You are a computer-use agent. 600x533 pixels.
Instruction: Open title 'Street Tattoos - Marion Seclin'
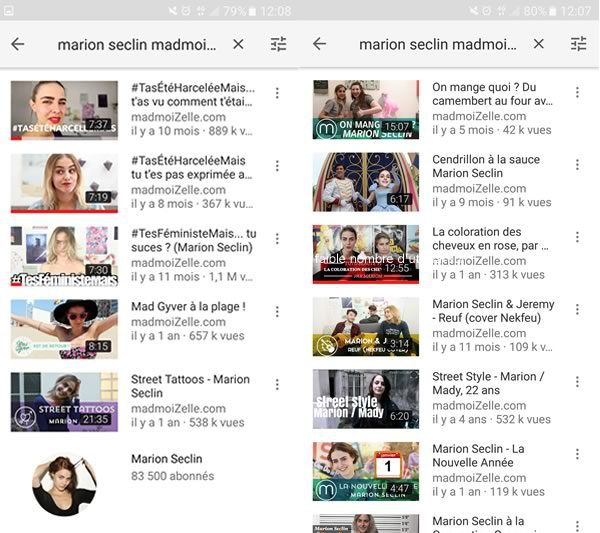tap(190, 386)
